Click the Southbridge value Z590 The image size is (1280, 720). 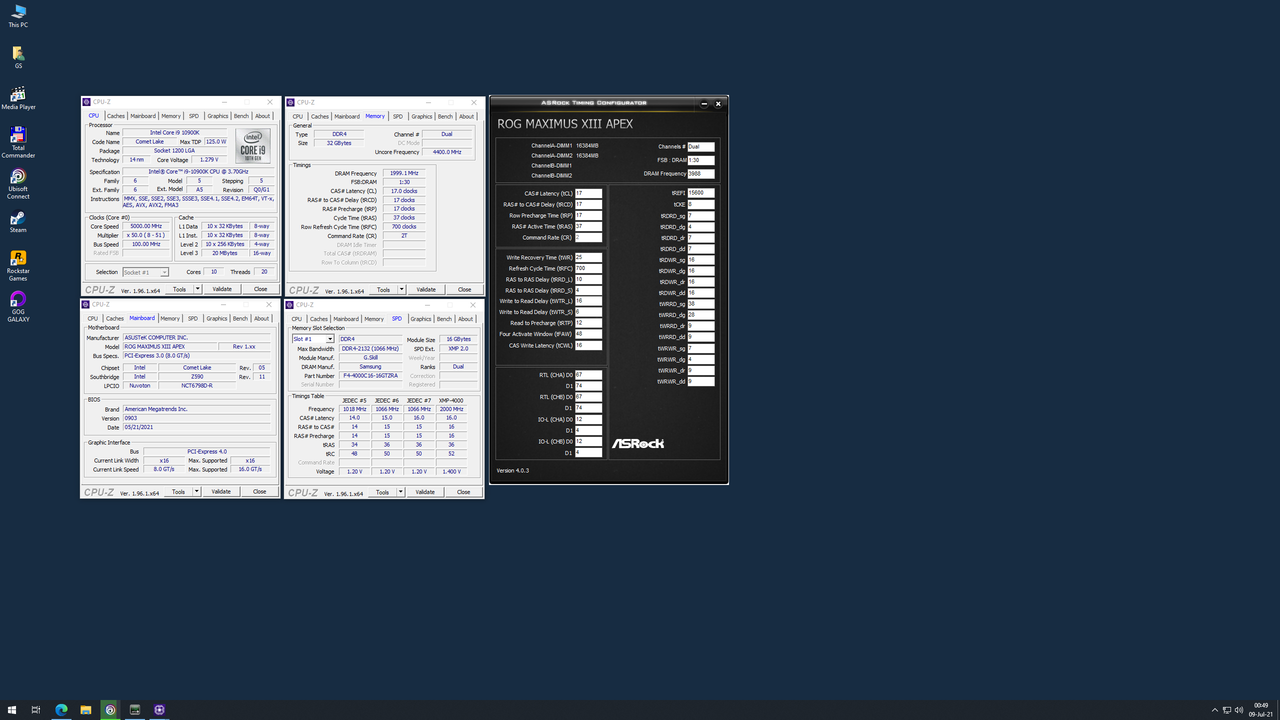pos(197,376)
